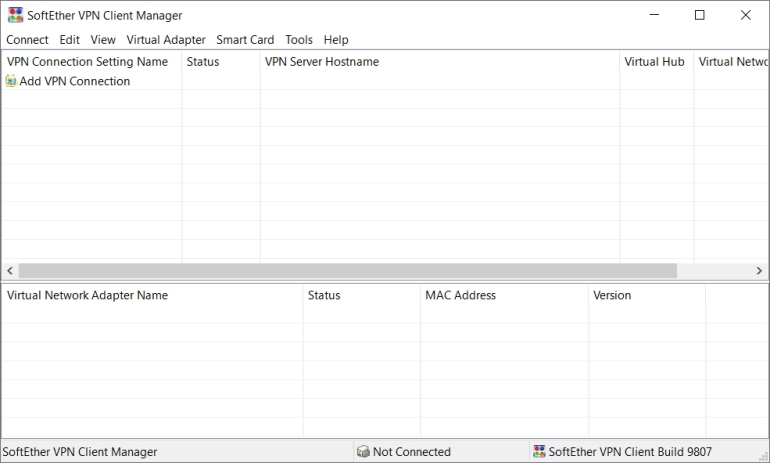Click the SoftEther app icon in title bar
This screenshot has width=770, height=463.
(15, 15)
